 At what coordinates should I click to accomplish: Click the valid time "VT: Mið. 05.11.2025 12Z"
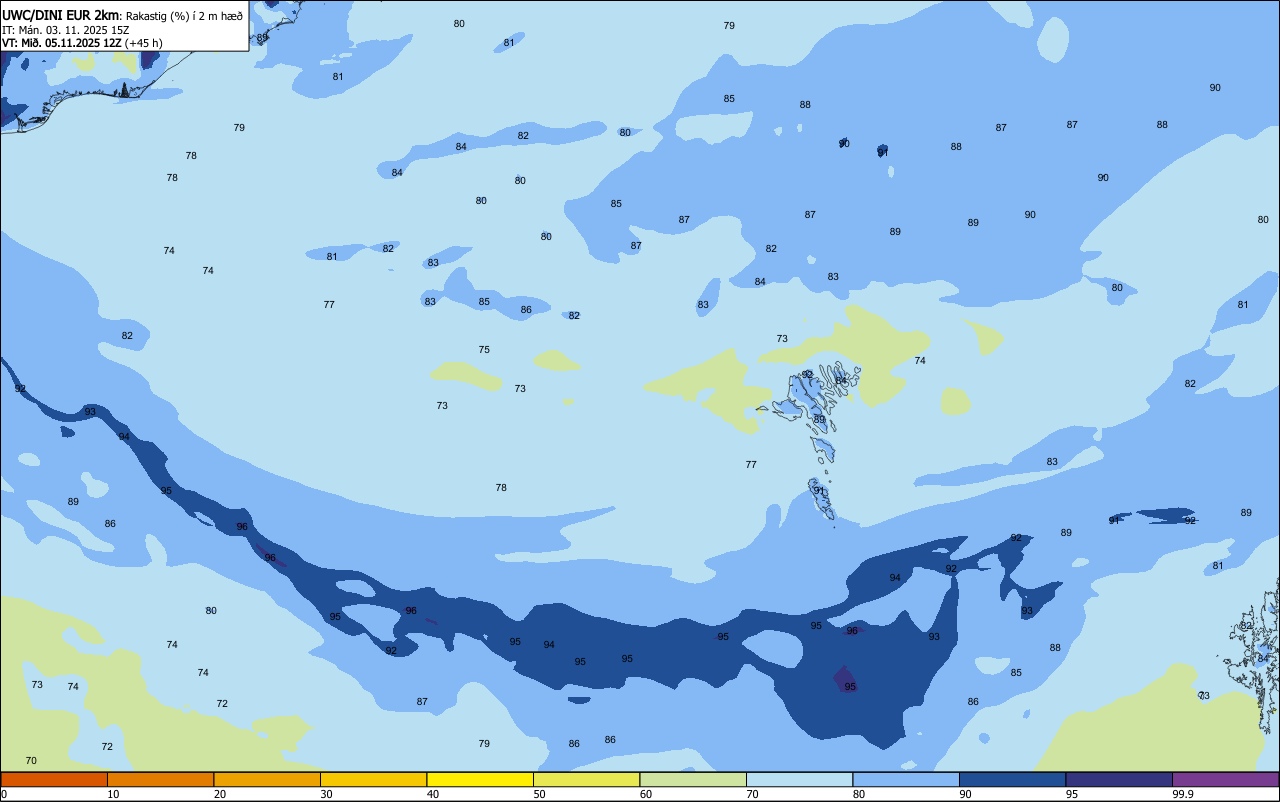(62, 43)
